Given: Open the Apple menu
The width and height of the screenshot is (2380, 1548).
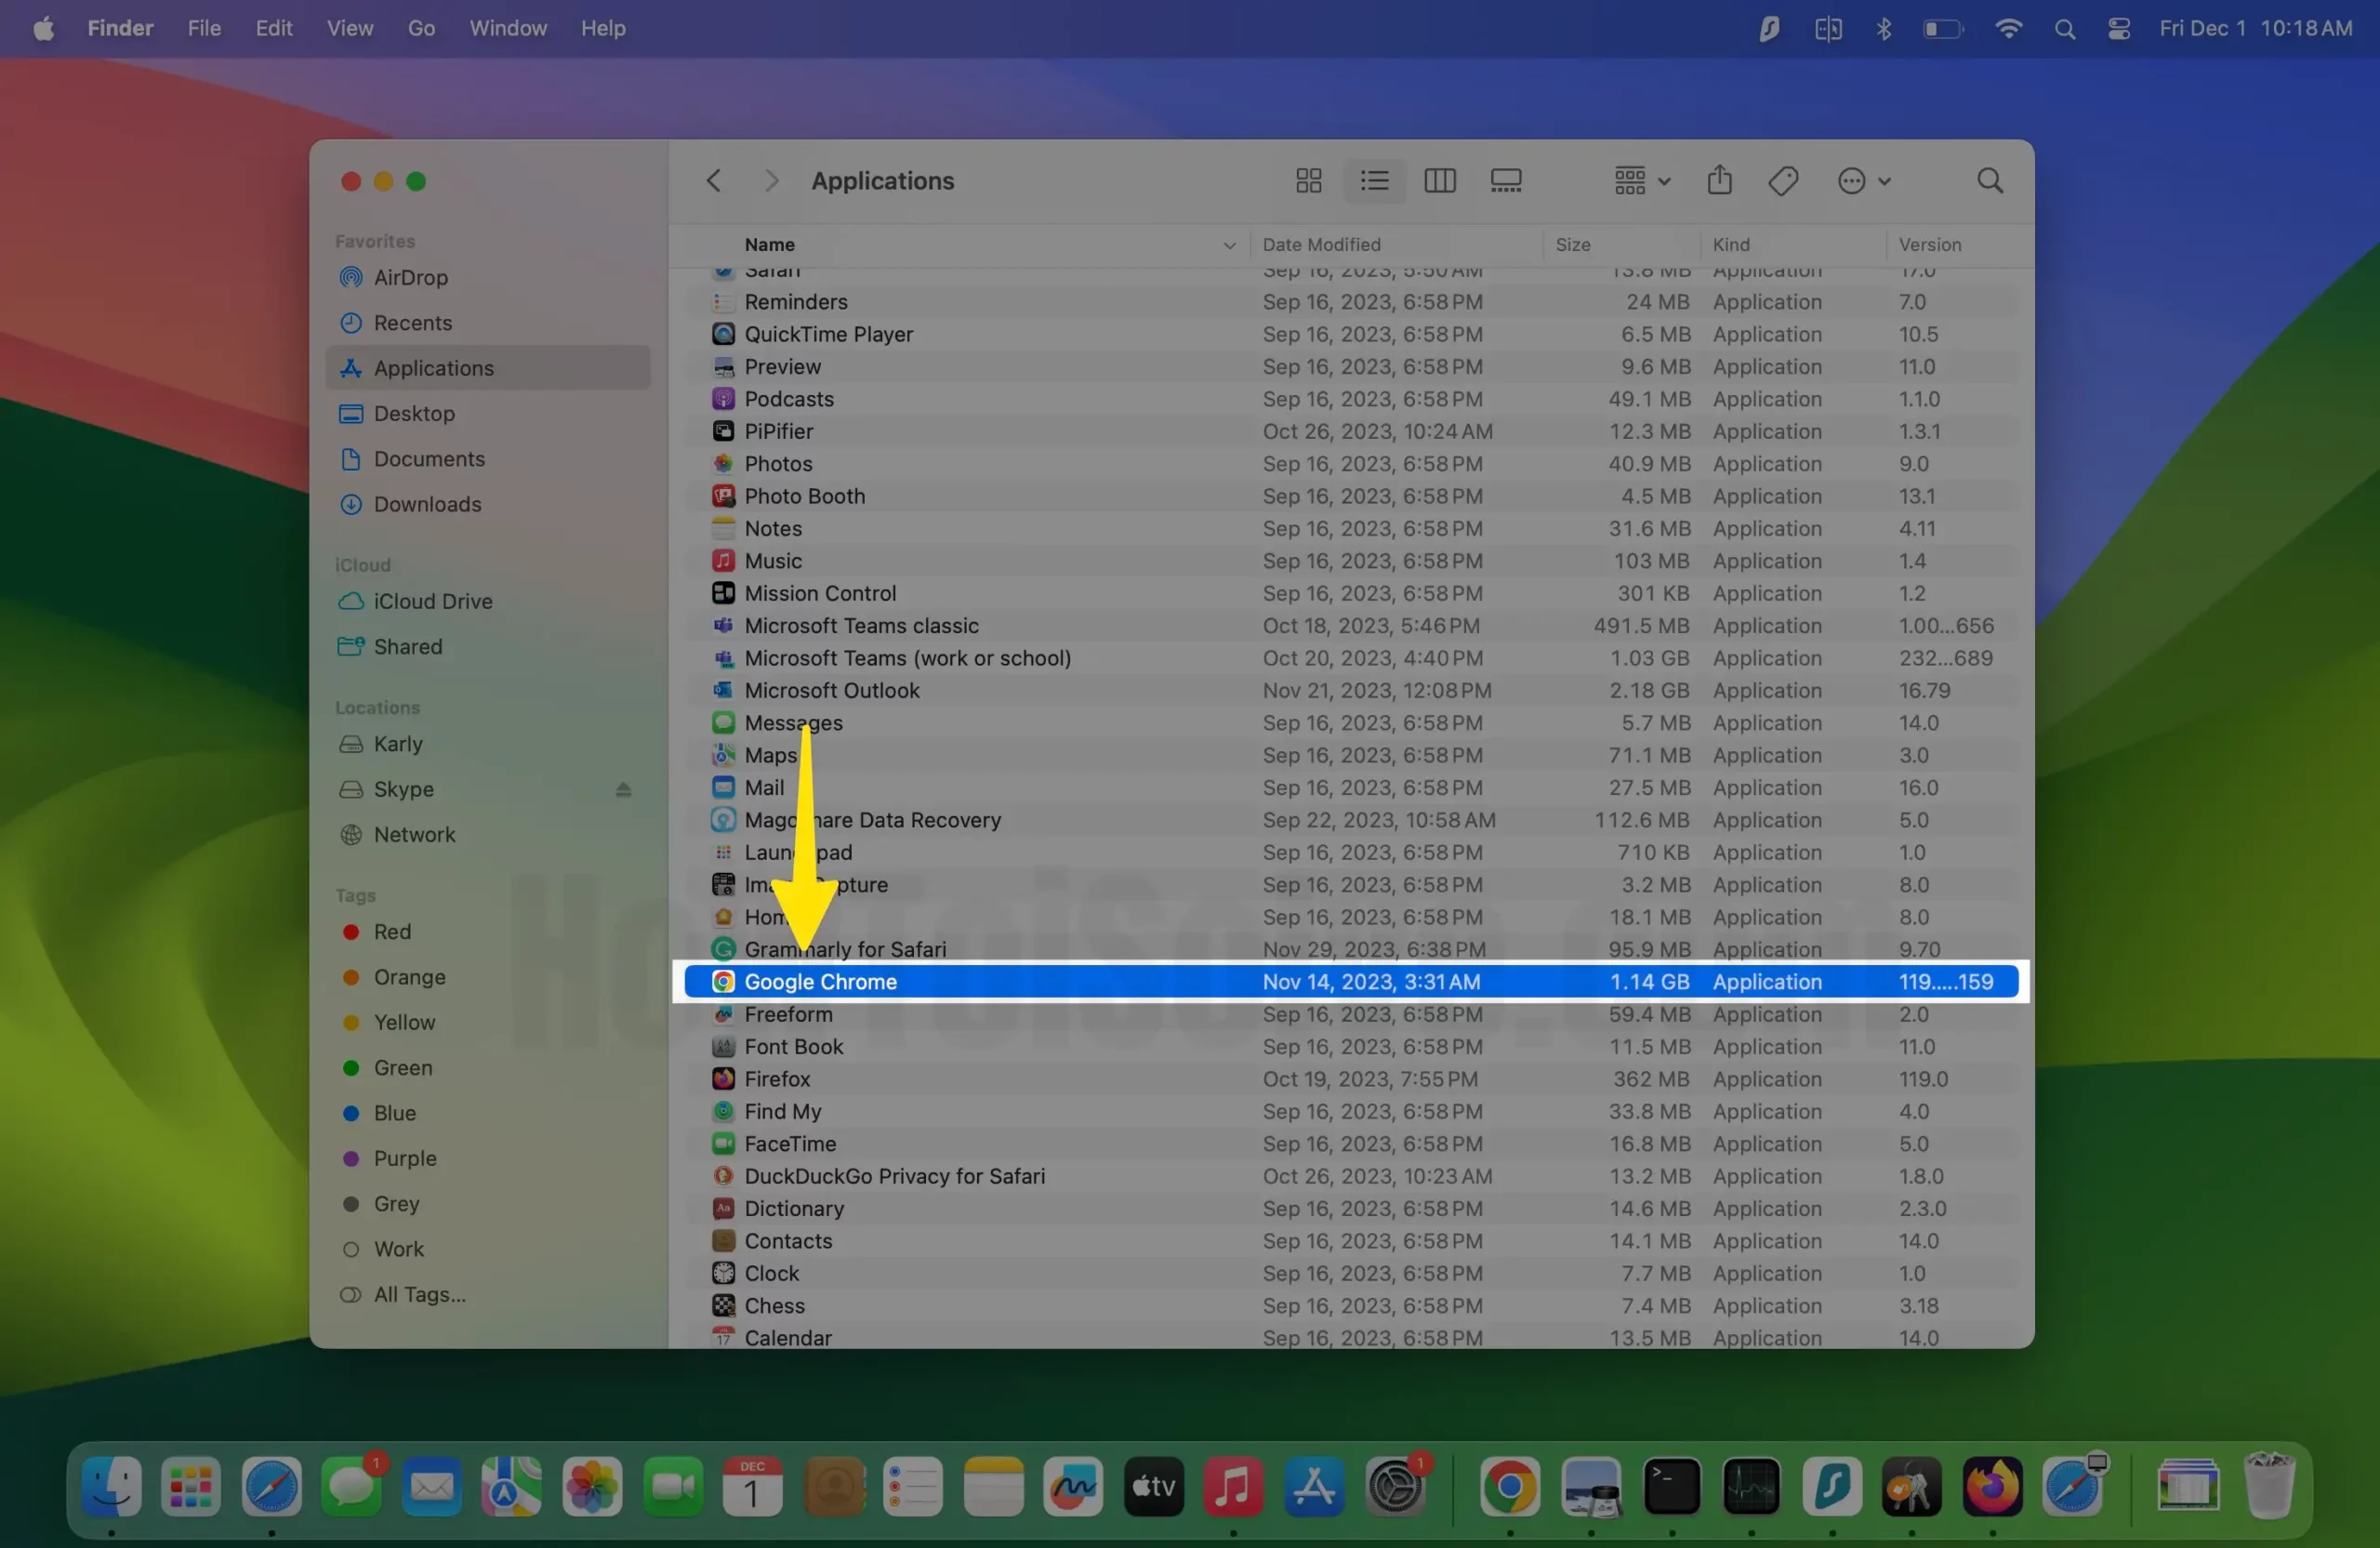Looking at the screenshot, I should (43, 28).
